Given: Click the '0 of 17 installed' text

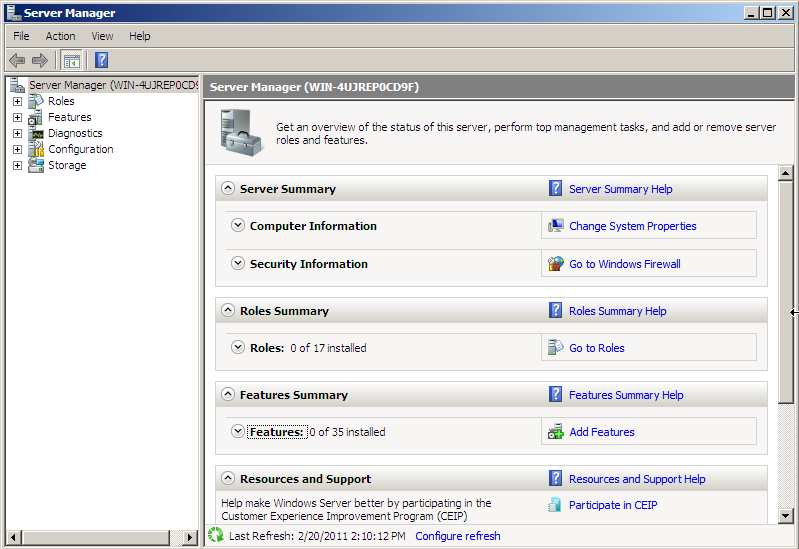Looking at the screenshot, I should click(x=328, y=348).
